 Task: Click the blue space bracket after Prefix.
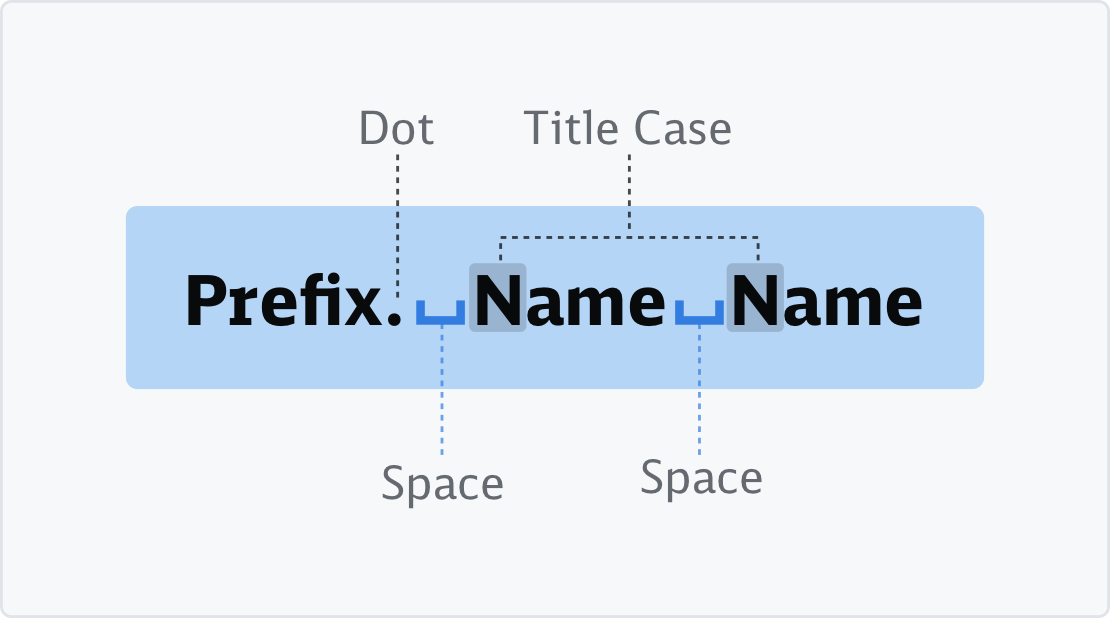click(x=441, y=314)
